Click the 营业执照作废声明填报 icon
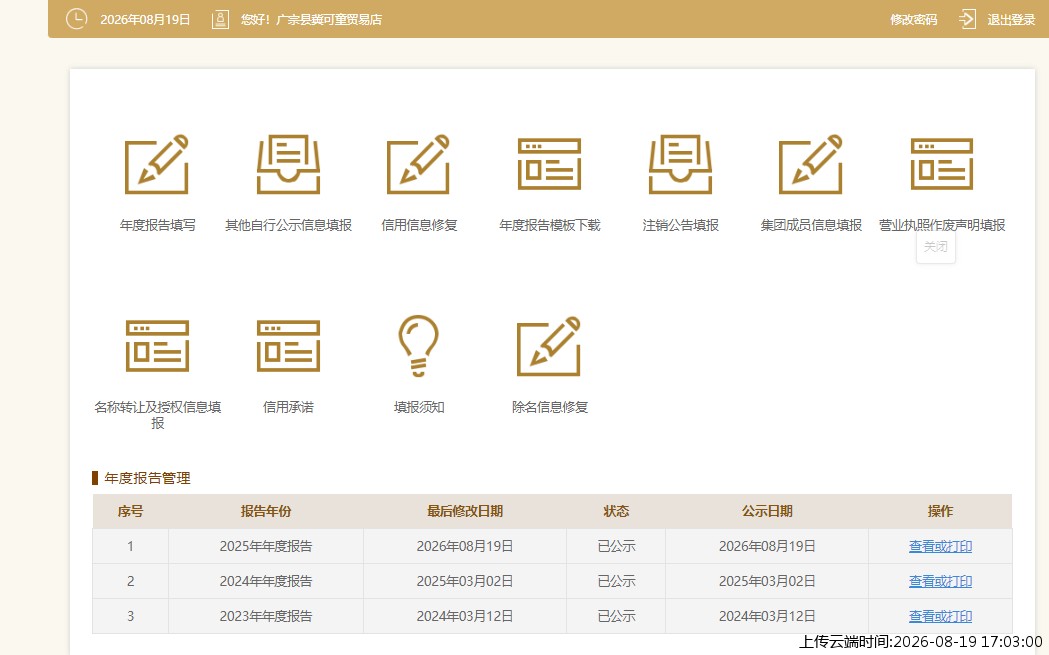1049x655 pixels. tap(942, 164)
